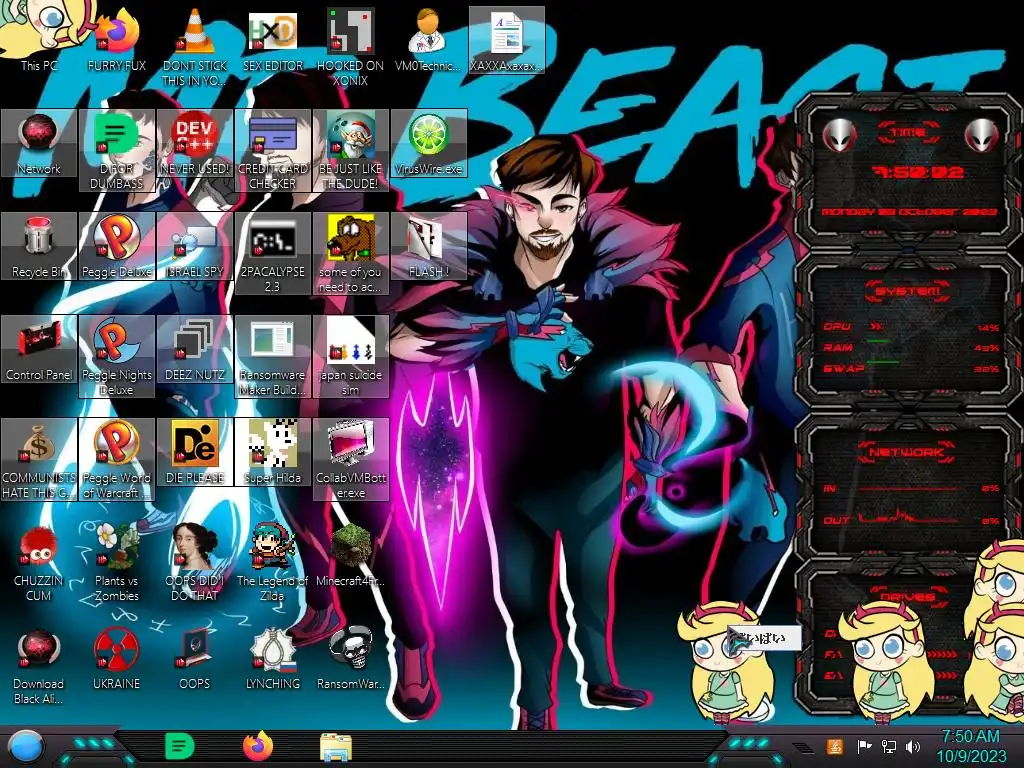This screenshot has height=768, width=1024.
Task: Launch Firefox from the taskbar
Action: (258, 746)
